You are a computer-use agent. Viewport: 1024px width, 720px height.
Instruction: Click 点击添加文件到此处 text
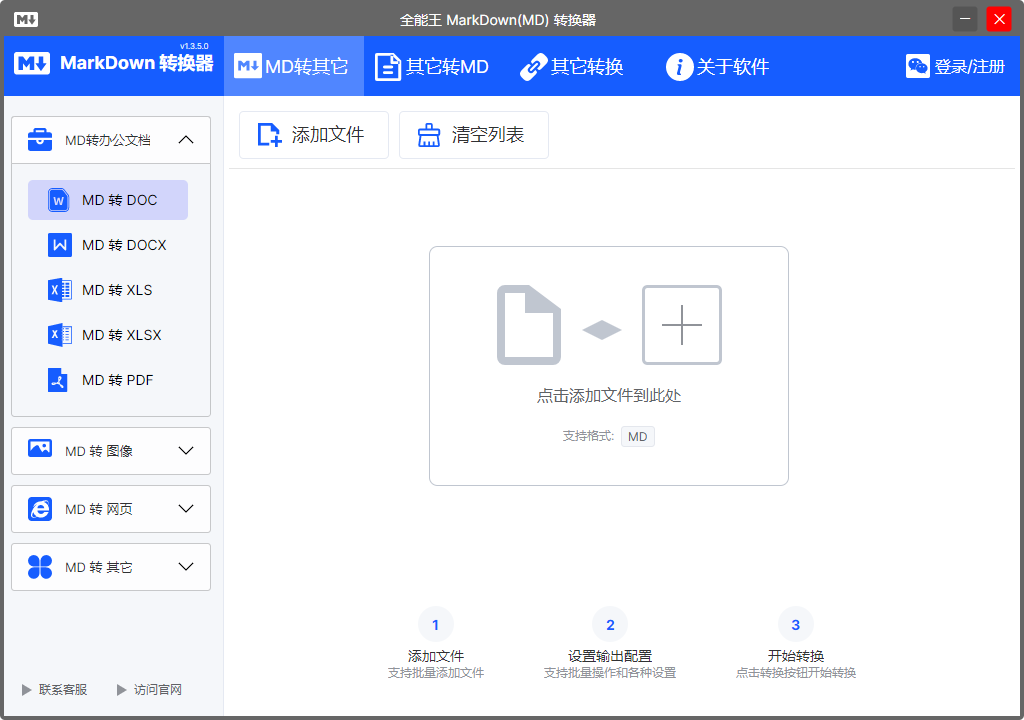point(609,395)
